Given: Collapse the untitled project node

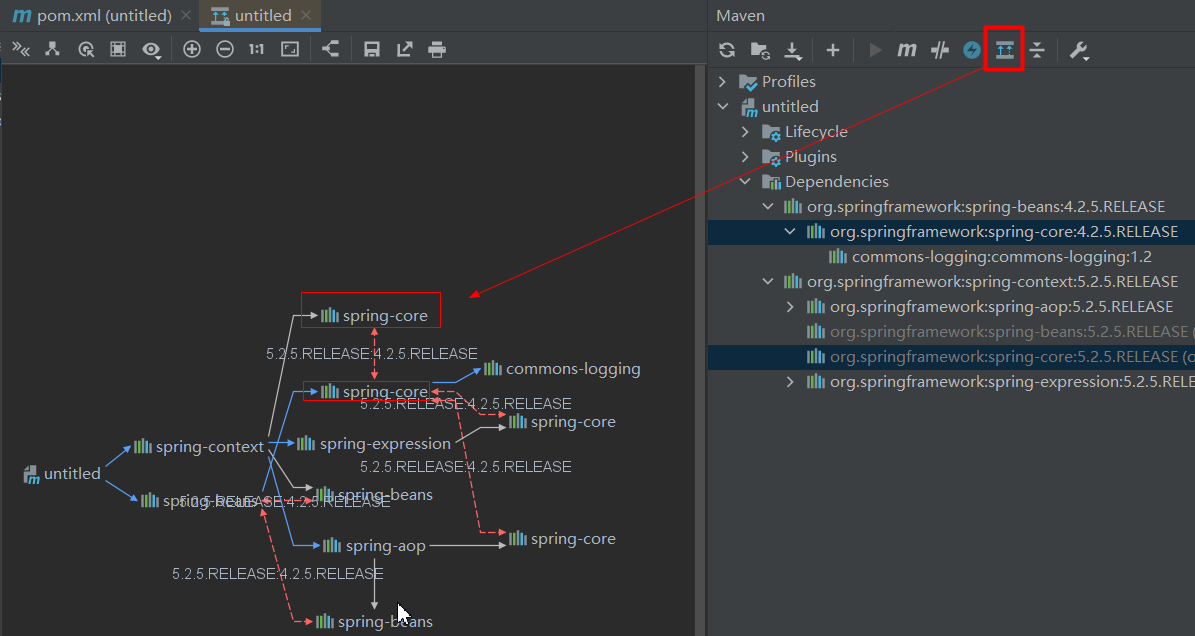Looking at the screenshot, I should point(722,107).
